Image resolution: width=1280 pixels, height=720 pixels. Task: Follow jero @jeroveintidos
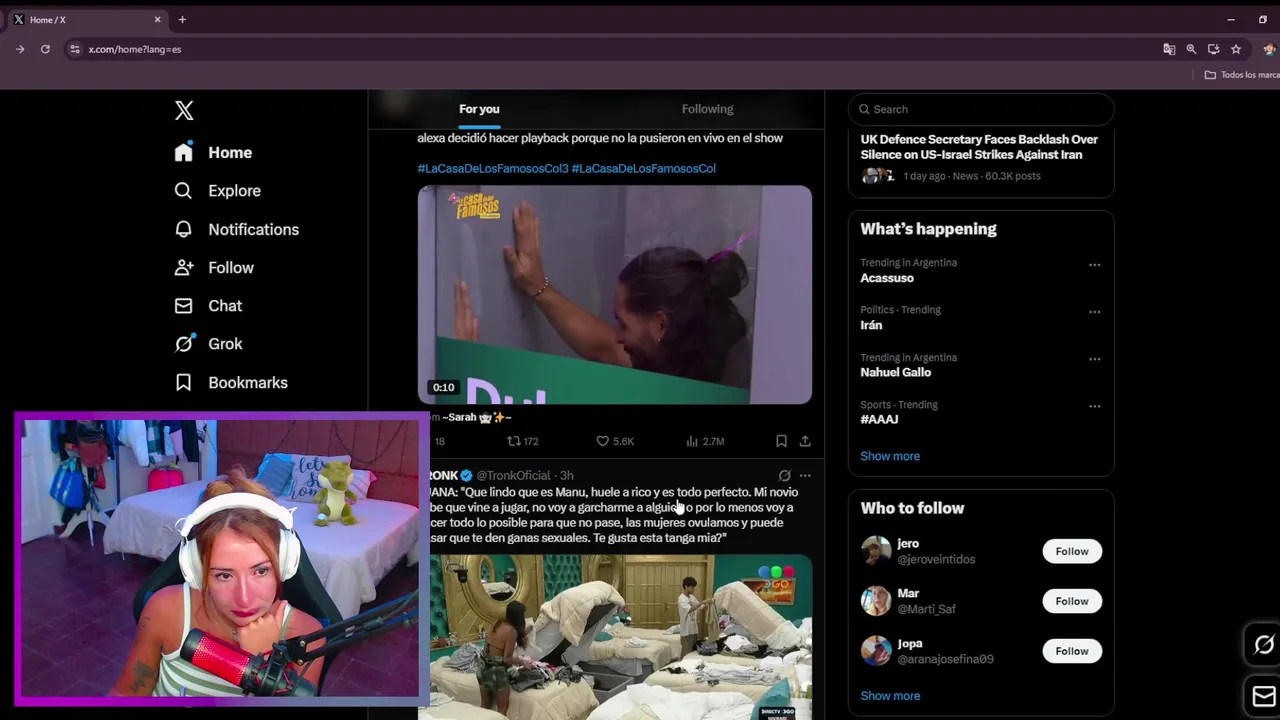tap(1071, 551)
